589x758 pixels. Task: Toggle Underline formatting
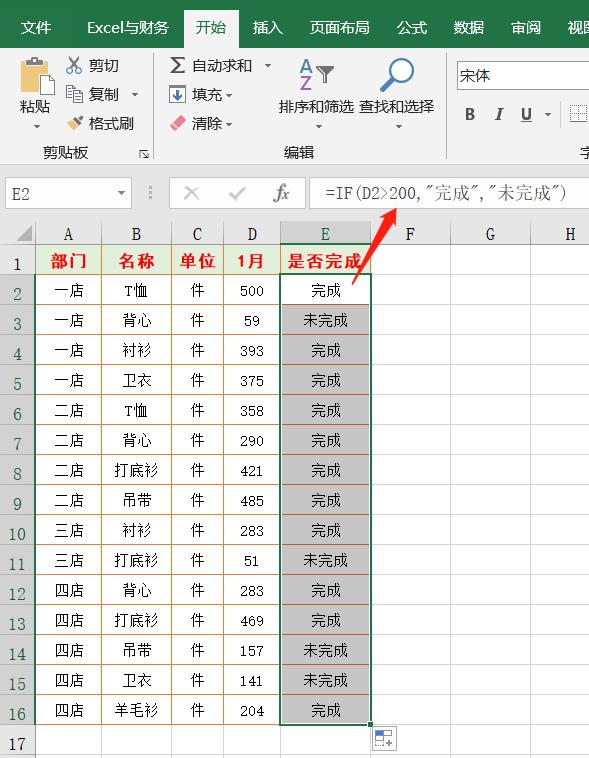click(527, 115)
